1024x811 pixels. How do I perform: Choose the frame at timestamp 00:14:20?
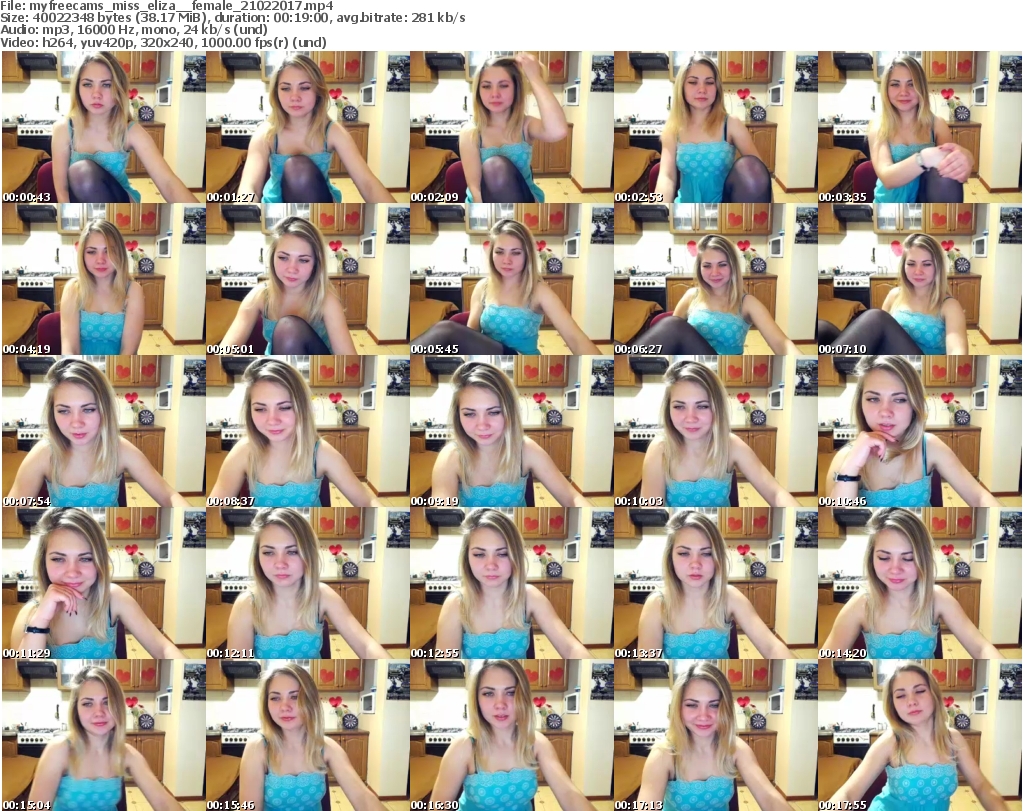tap(920, 583)
